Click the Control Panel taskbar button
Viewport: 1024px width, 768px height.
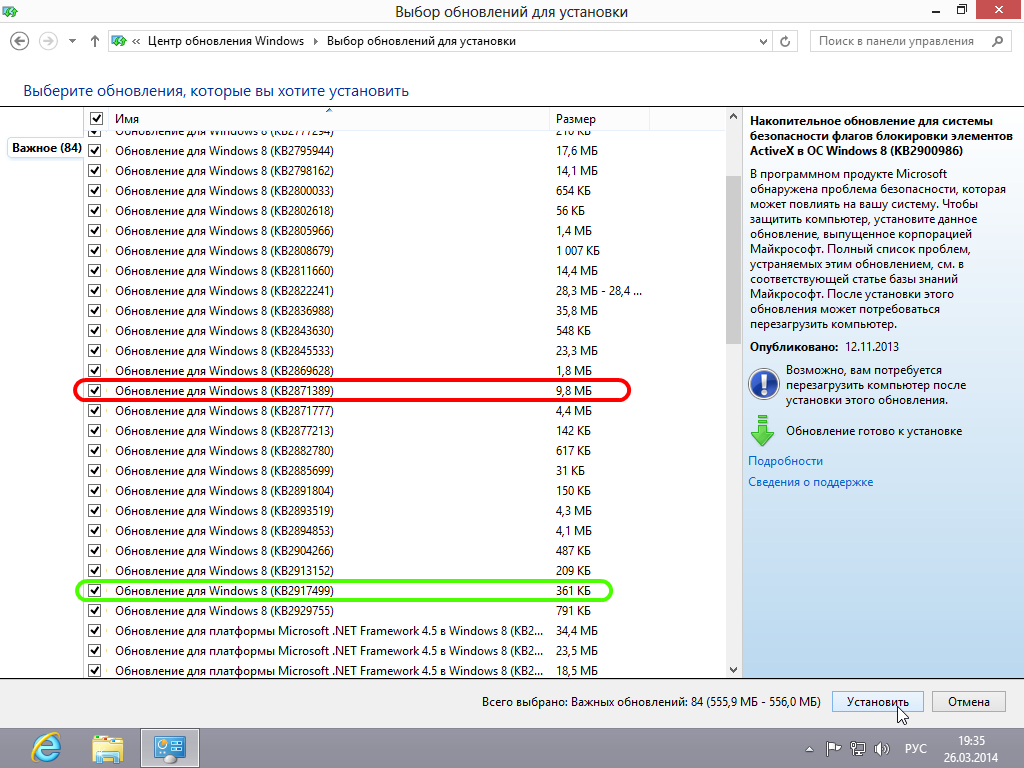pyautogui.click(x=170, y=748)
